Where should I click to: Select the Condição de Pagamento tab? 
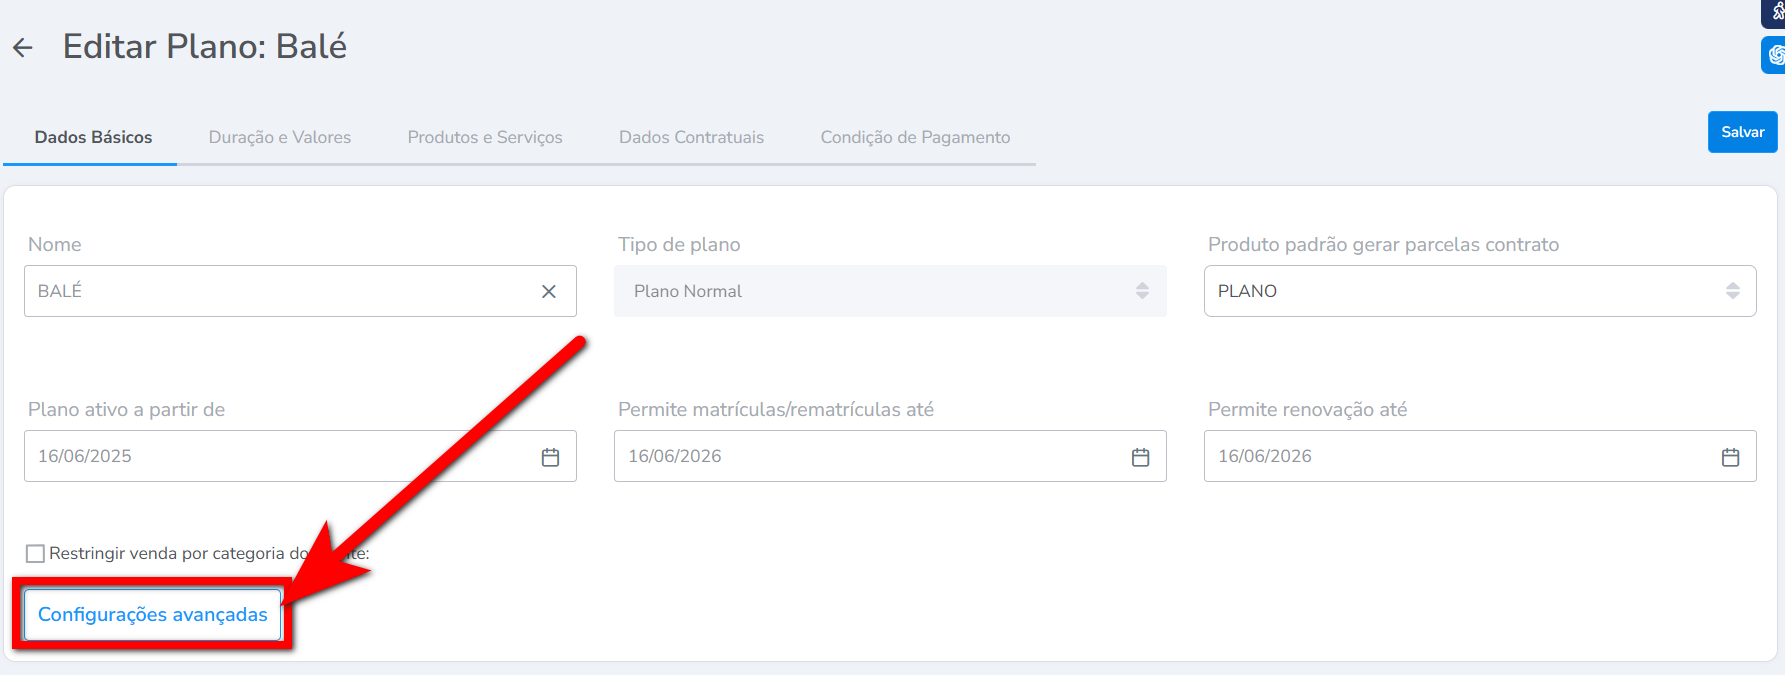click(x=915, y=137)
